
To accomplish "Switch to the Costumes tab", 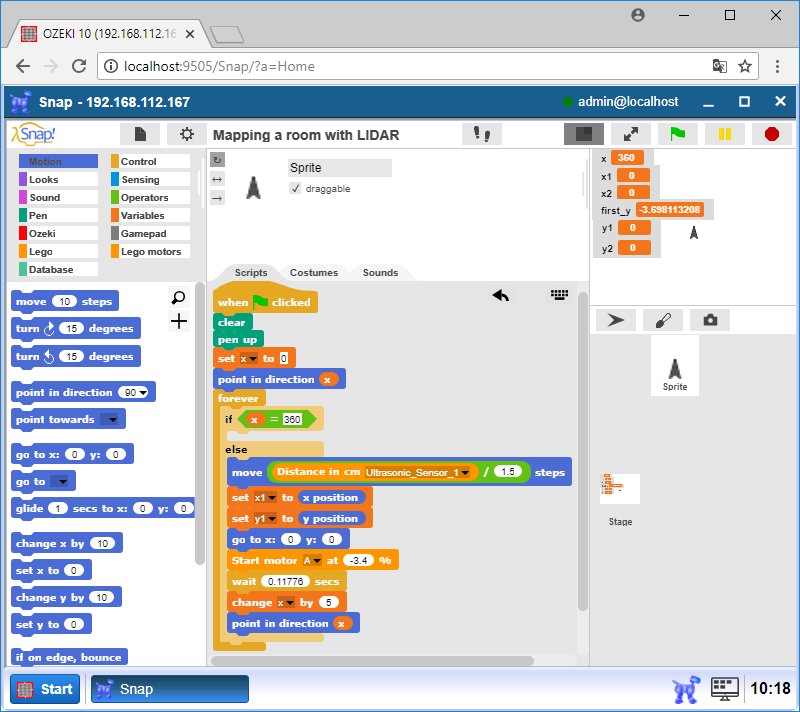I will pyautogui.click(x=313, y=272).
